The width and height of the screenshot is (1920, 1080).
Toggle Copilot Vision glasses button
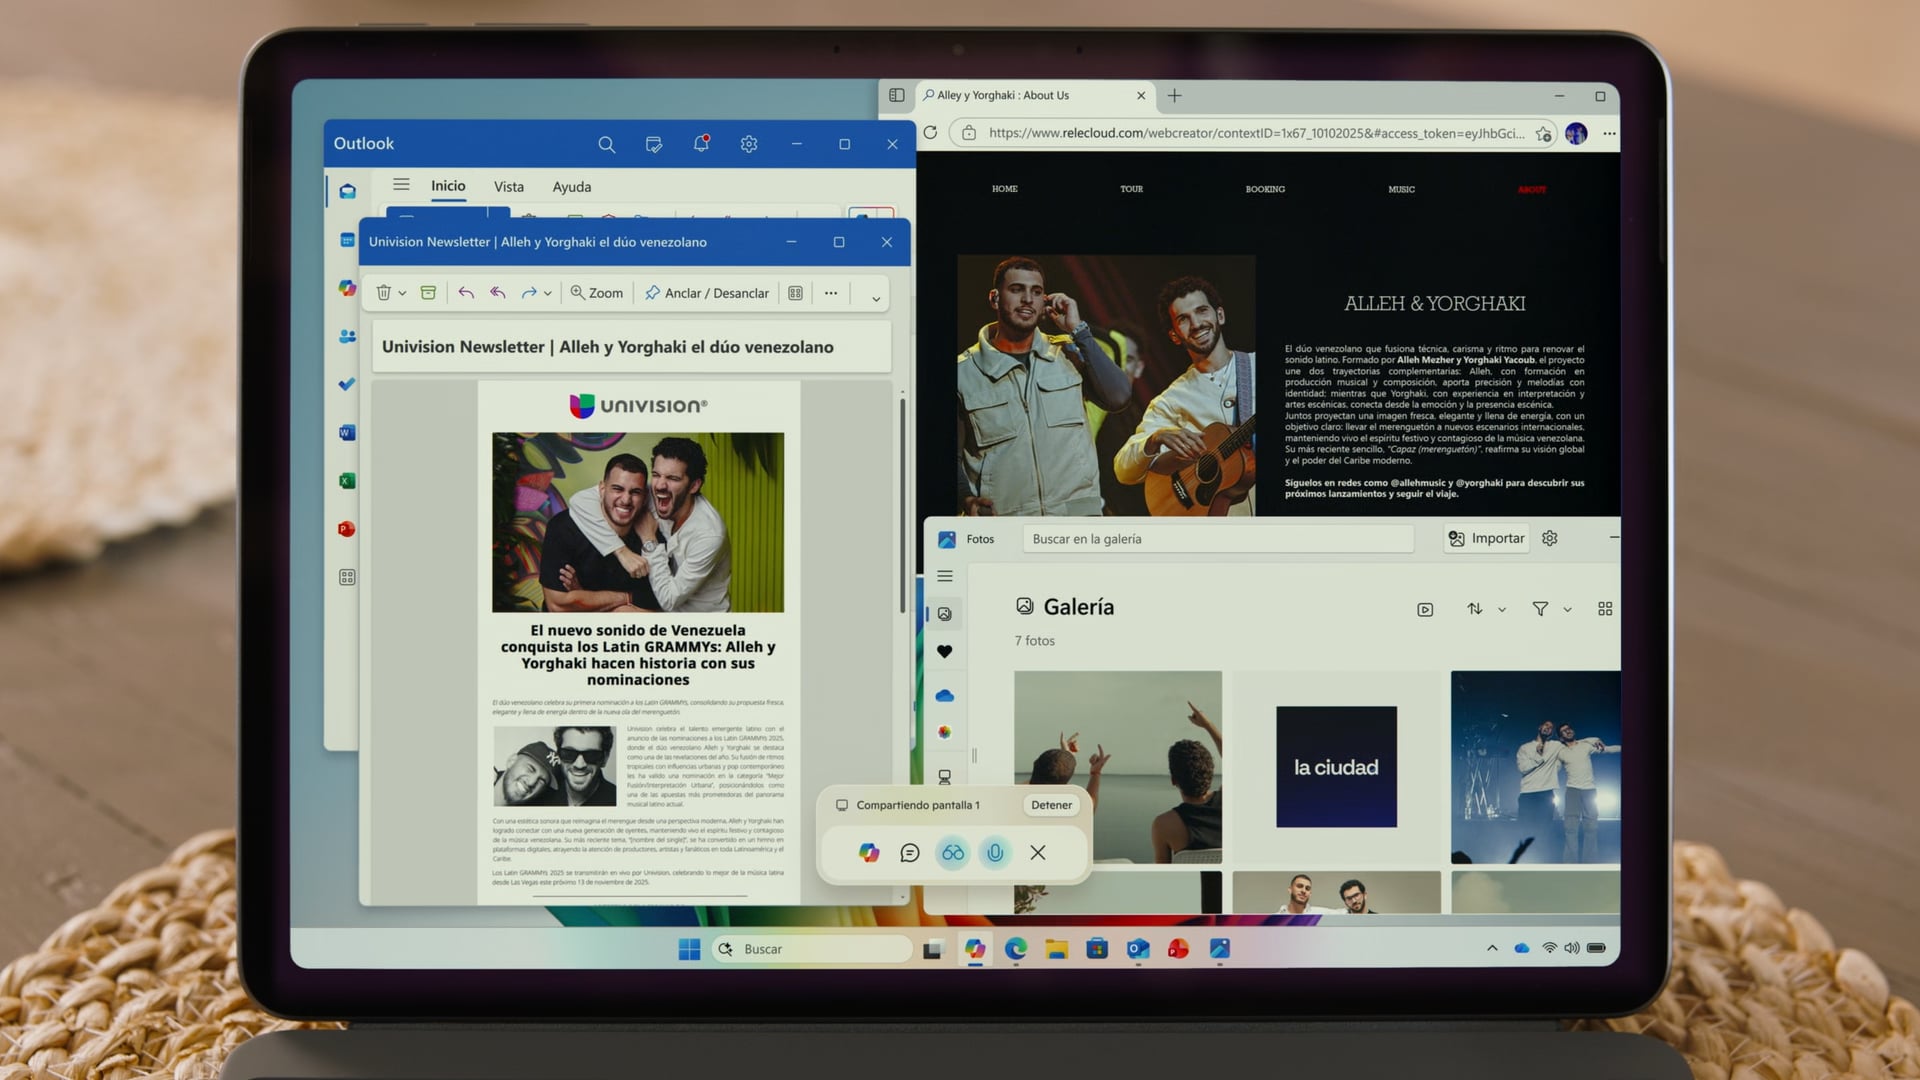pos(953,853)
